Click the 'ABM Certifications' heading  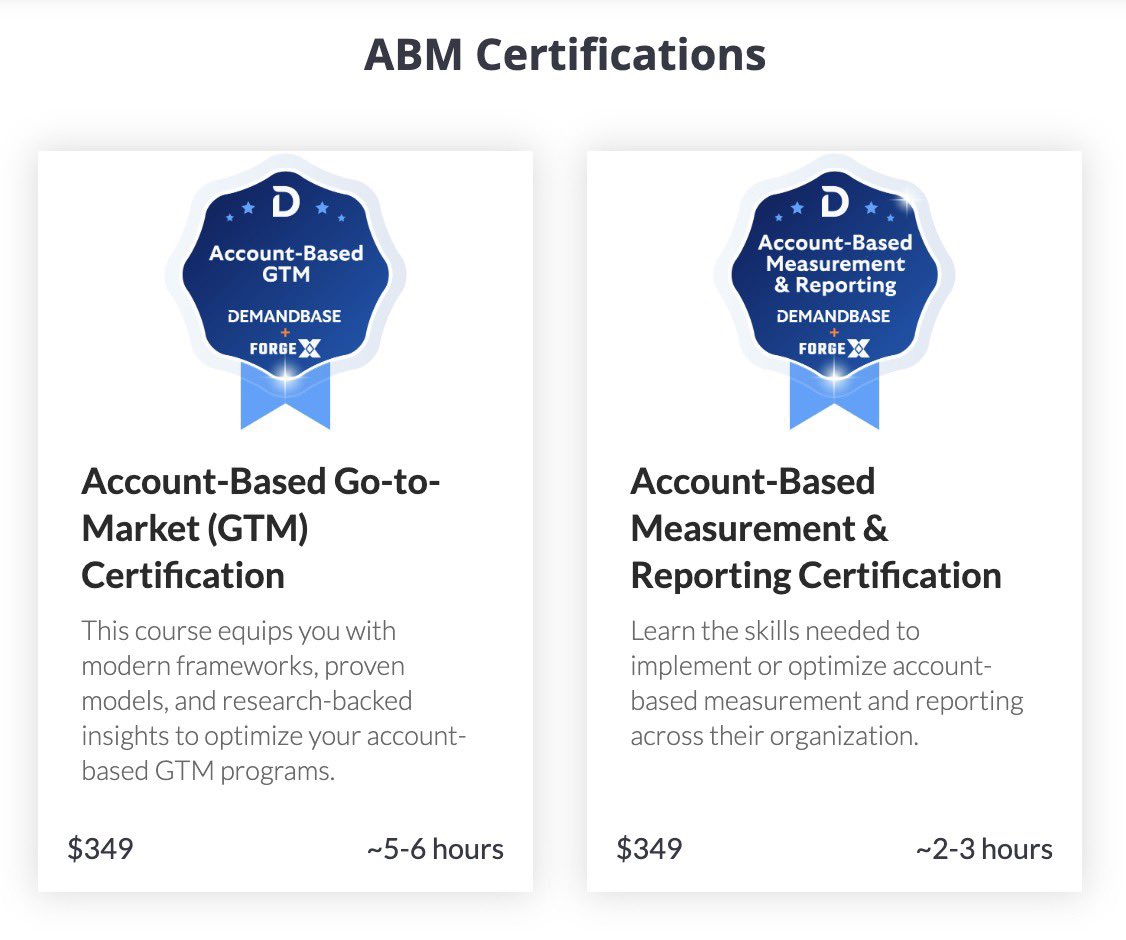coord(565,55)
